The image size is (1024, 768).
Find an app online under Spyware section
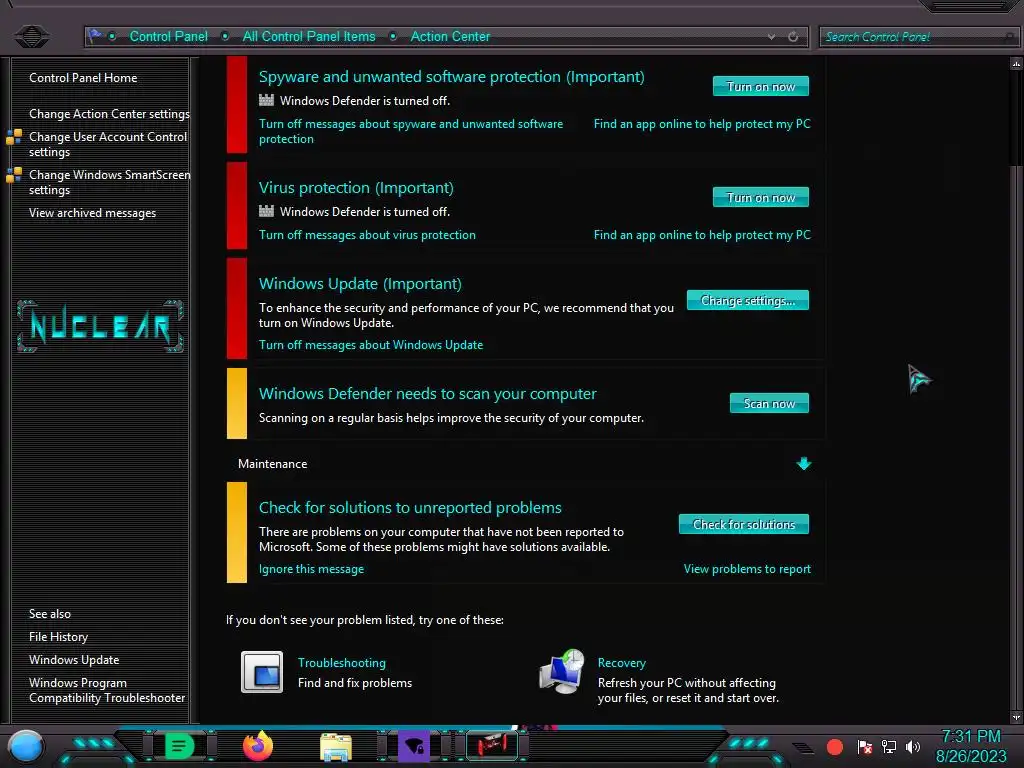702,124
